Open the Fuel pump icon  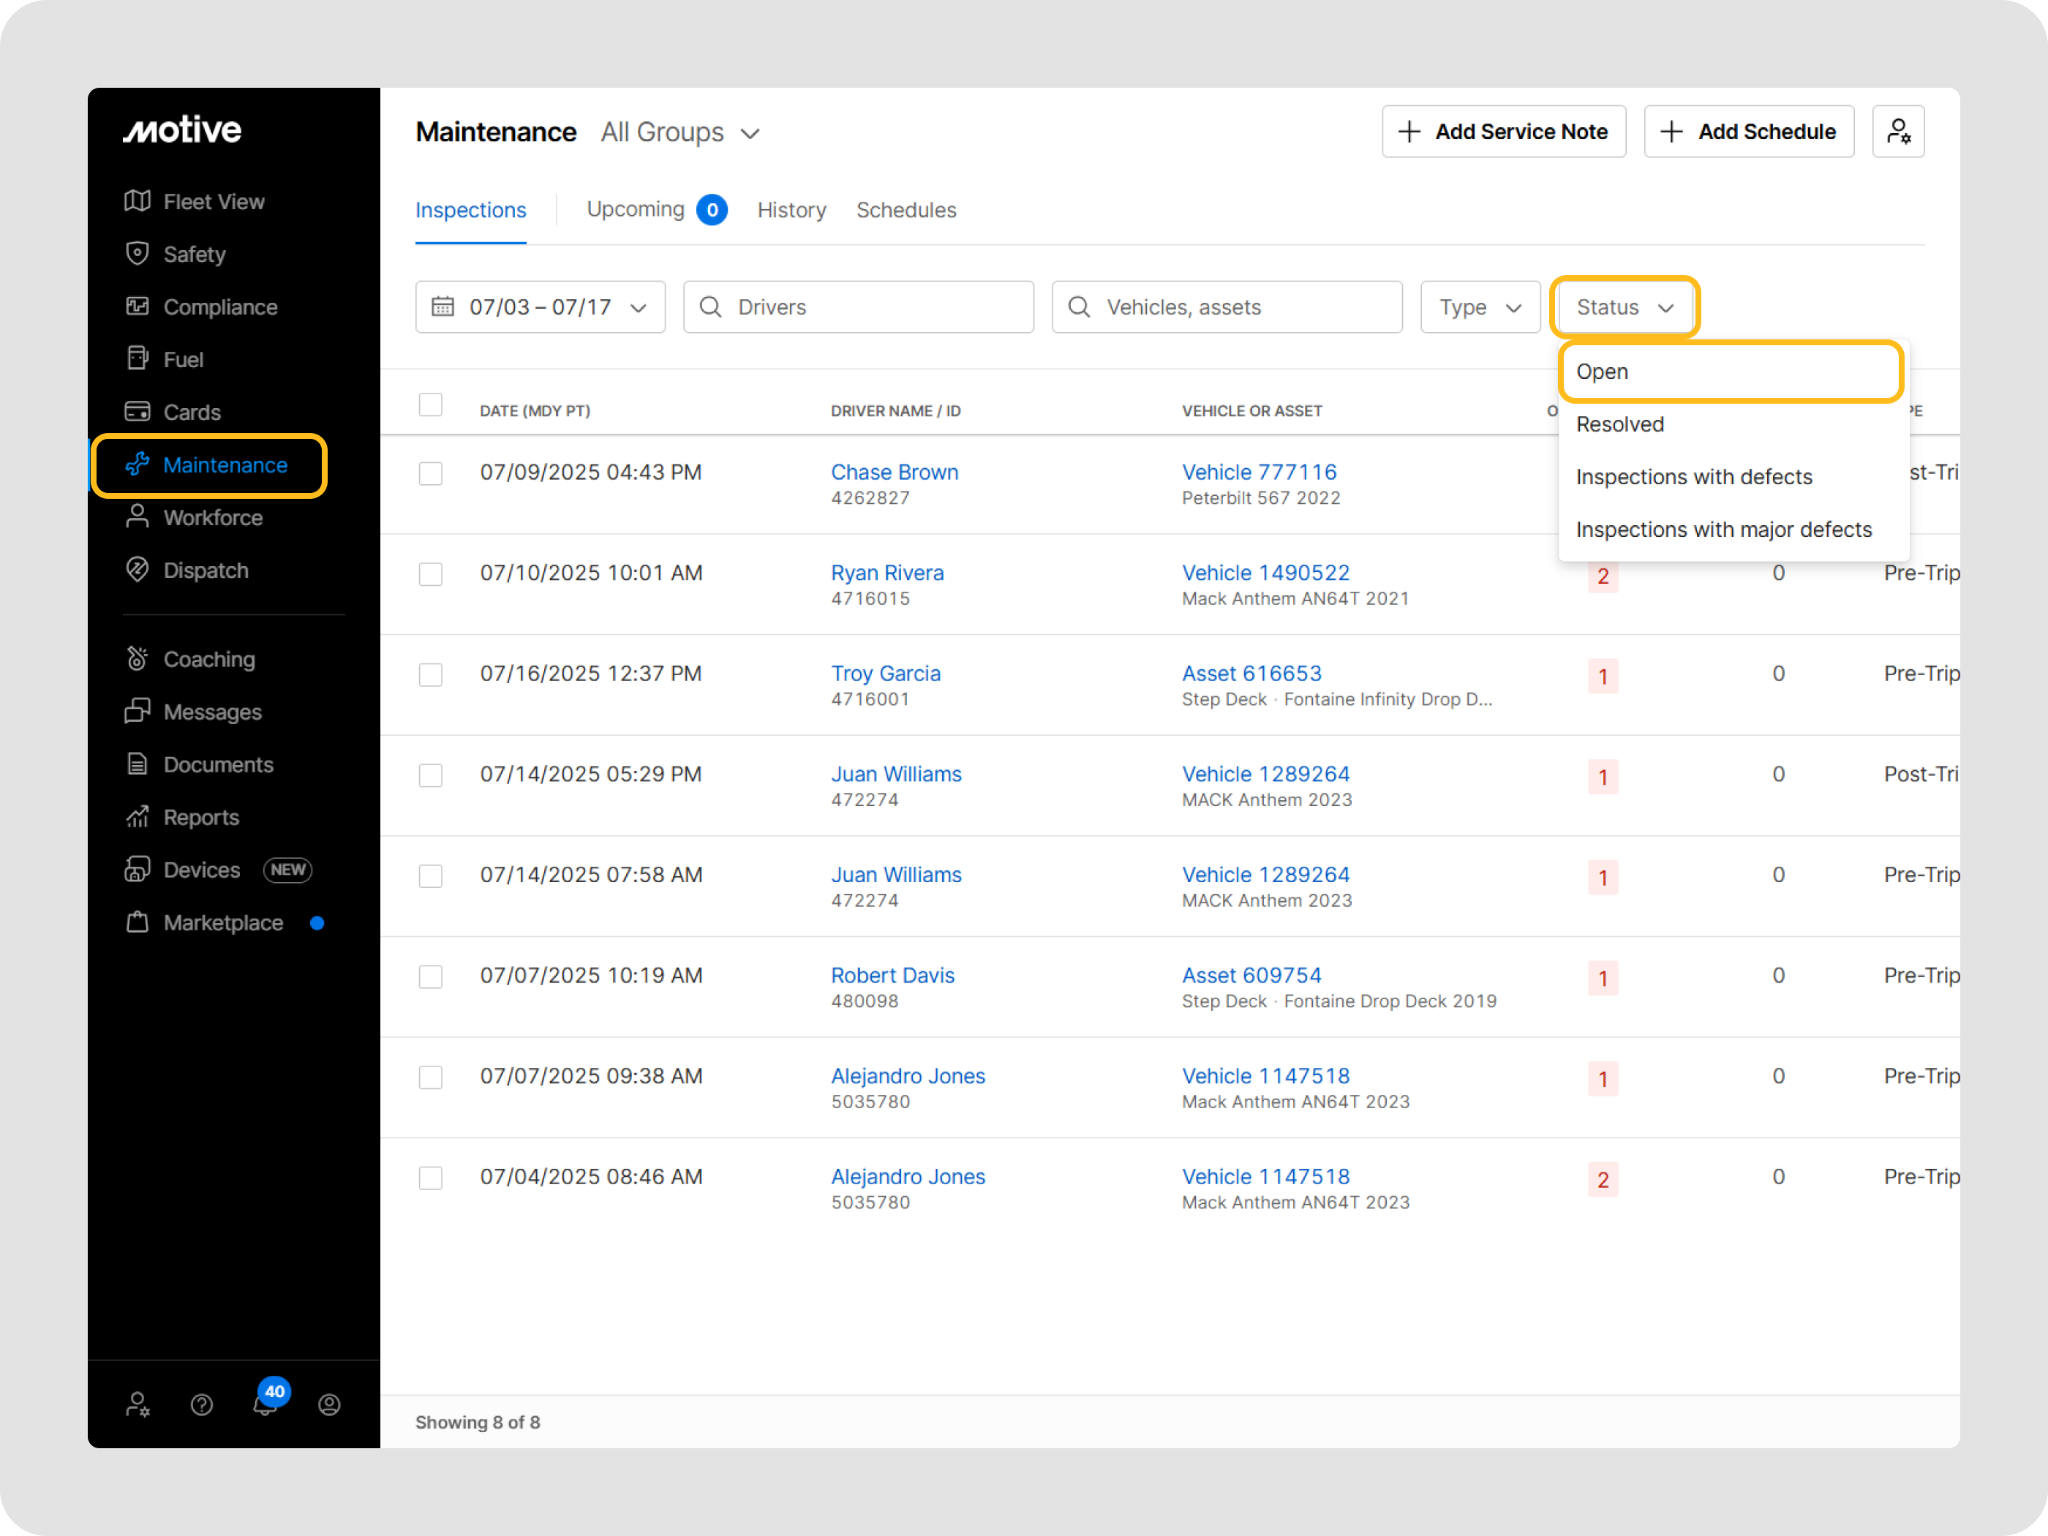[137, 359]
